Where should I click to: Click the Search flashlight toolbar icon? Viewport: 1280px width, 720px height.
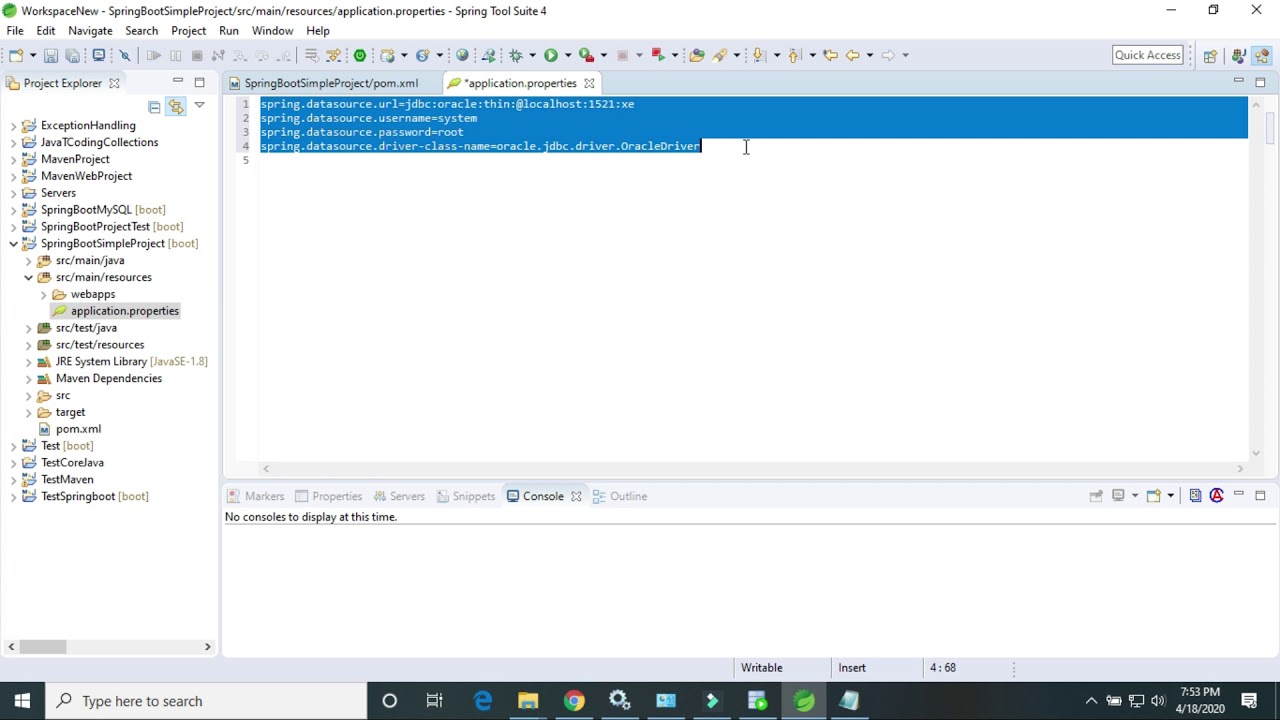[x=720, y=55]
